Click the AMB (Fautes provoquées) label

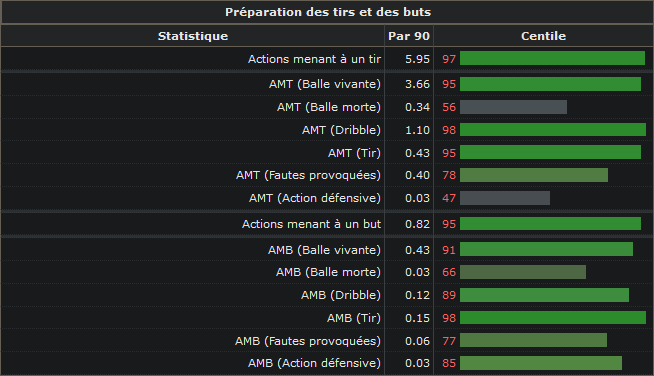point(308,341)
